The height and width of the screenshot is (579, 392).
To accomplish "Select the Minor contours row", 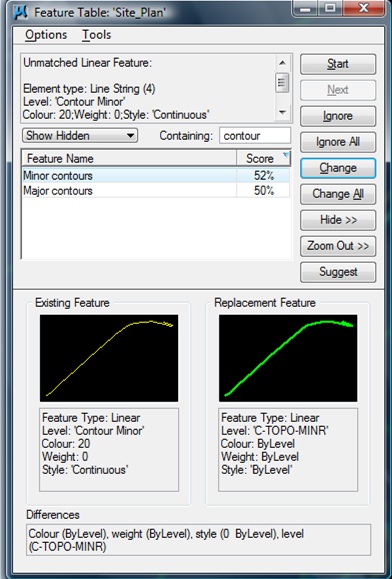I will click(156, 175).
